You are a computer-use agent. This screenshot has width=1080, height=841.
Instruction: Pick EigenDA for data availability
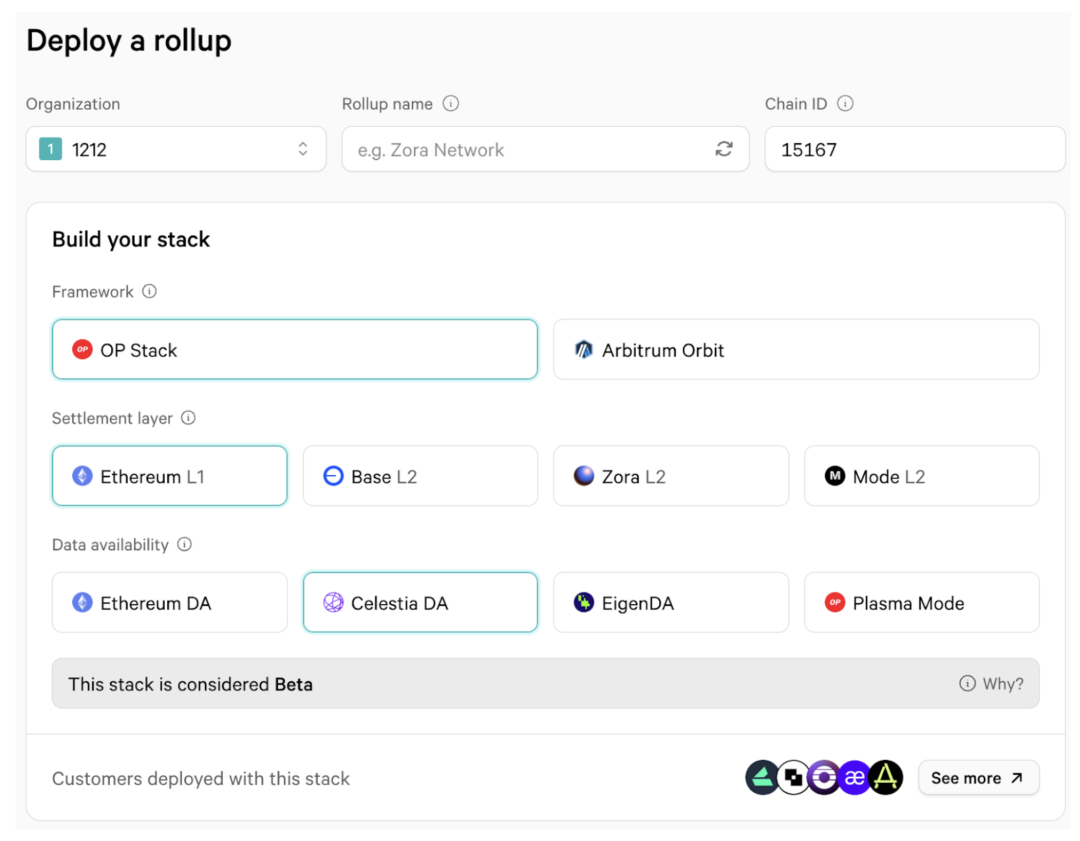click(x=670, y=603)
